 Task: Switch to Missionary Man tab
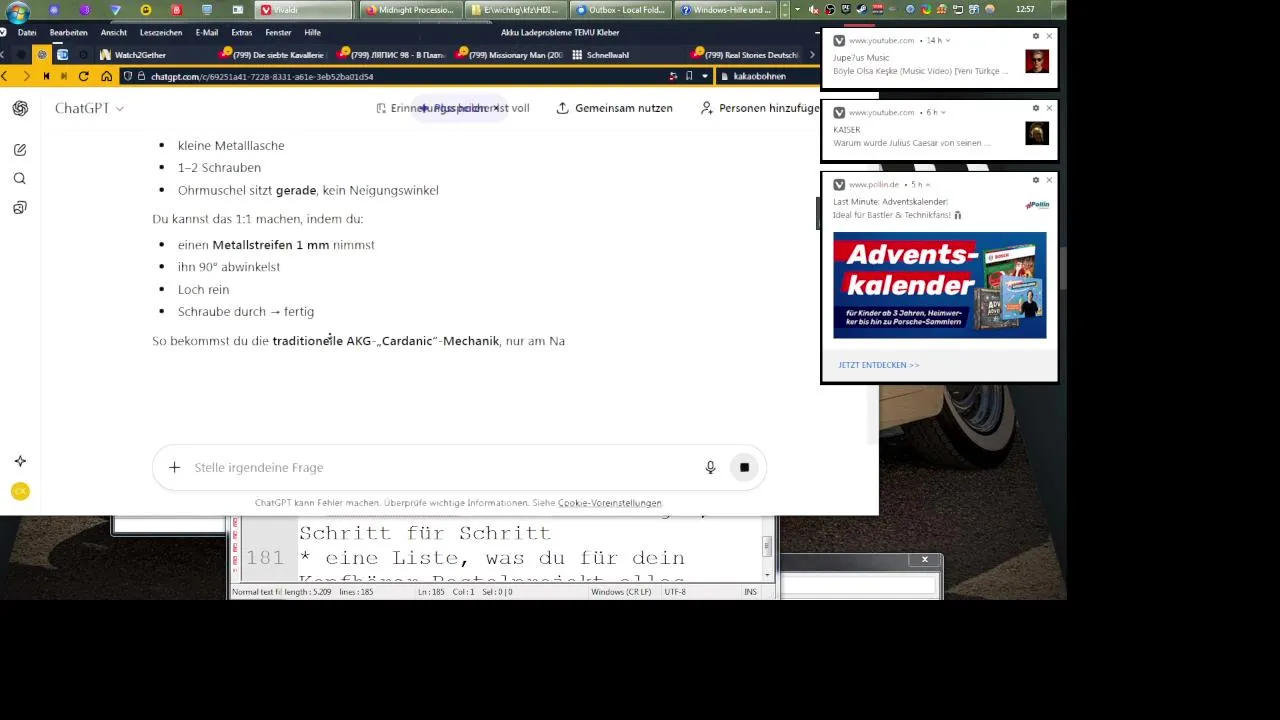click(509, 55)
